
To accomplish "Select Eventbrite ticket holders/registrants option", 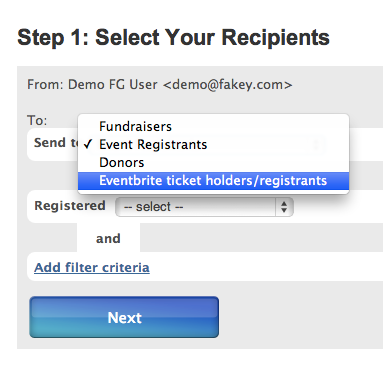I will click(213, 180).
